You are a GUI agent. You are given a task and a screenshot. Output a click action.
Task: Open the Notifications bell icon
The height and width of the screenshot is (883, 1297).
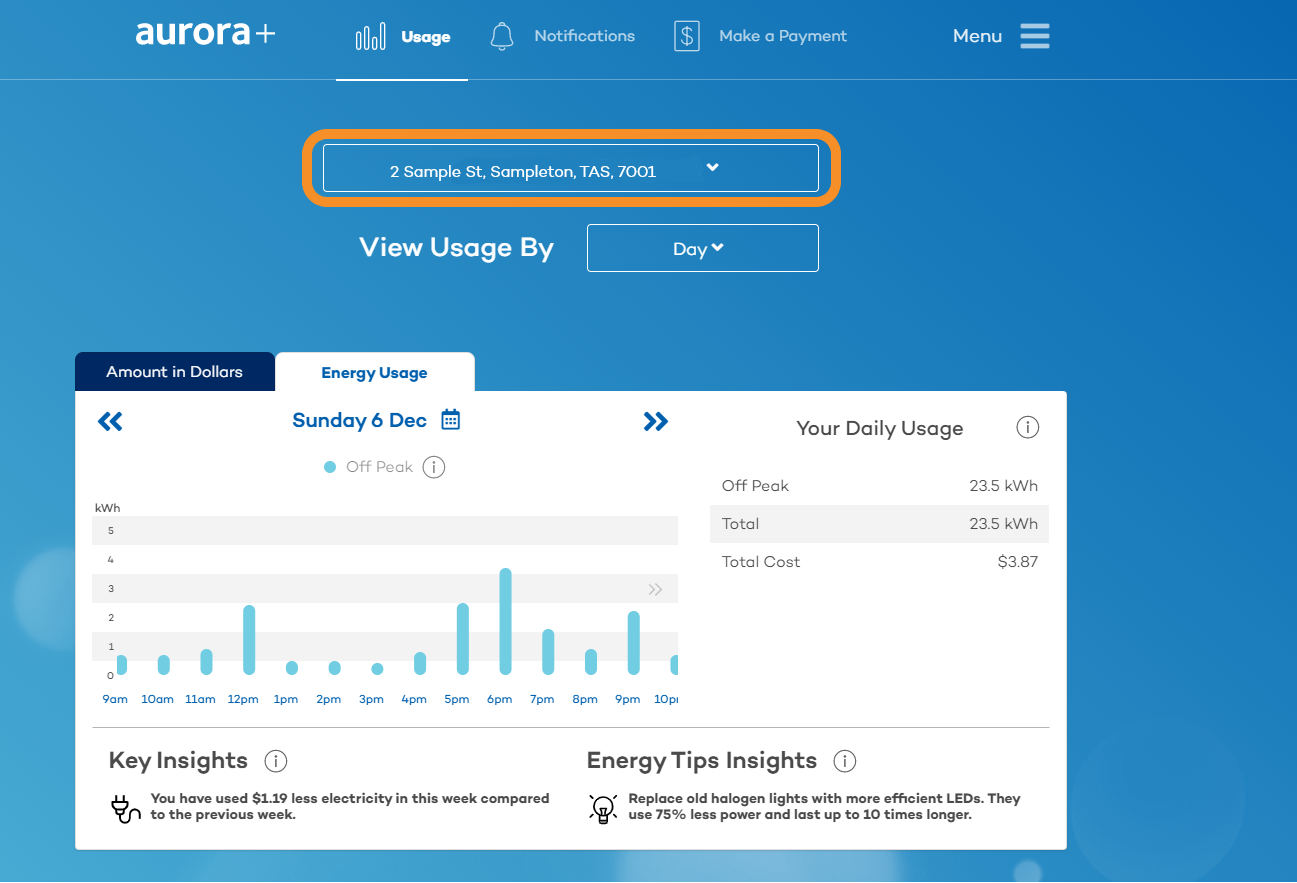(502, 35)
